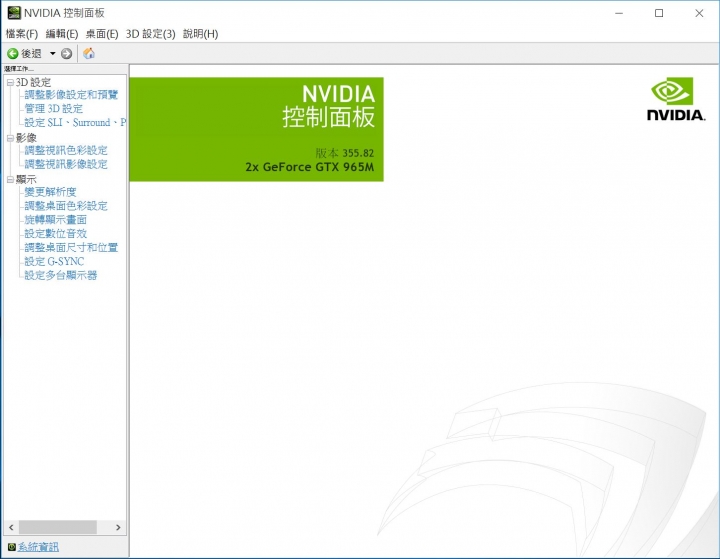Viewport: 720px width, 559px height.
Task: Select 調整桌面尺寸和位置 task
Action: (71, 248)
